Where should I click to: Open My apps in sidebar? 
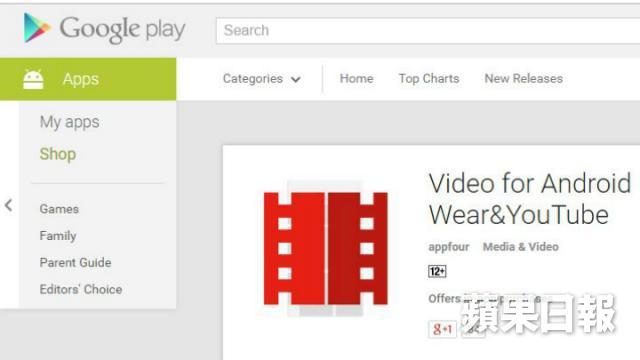pyautogui.click(x=69, y=122)
